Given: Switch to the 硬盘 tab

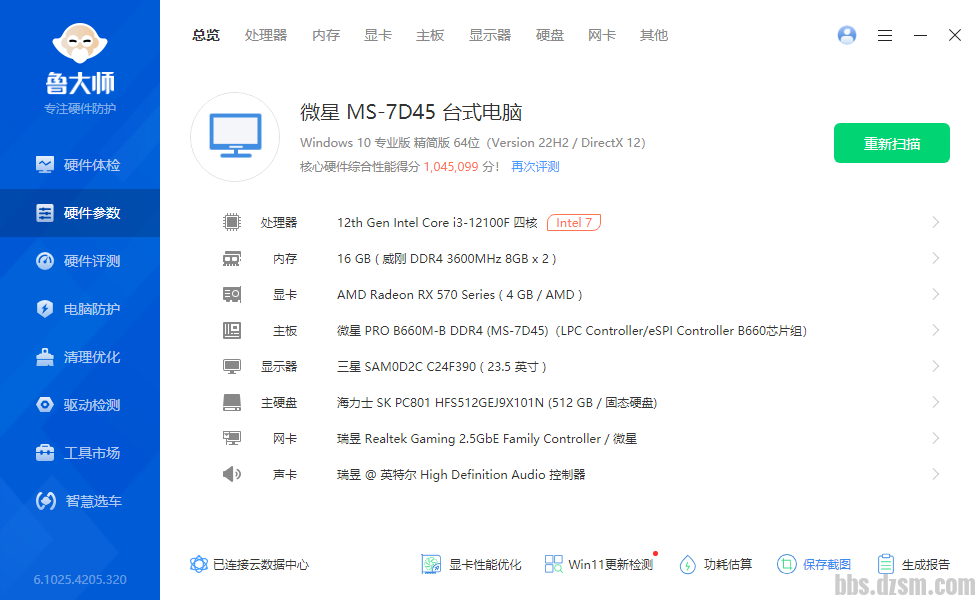Looking at the screenshot, I should pos(550,35).
